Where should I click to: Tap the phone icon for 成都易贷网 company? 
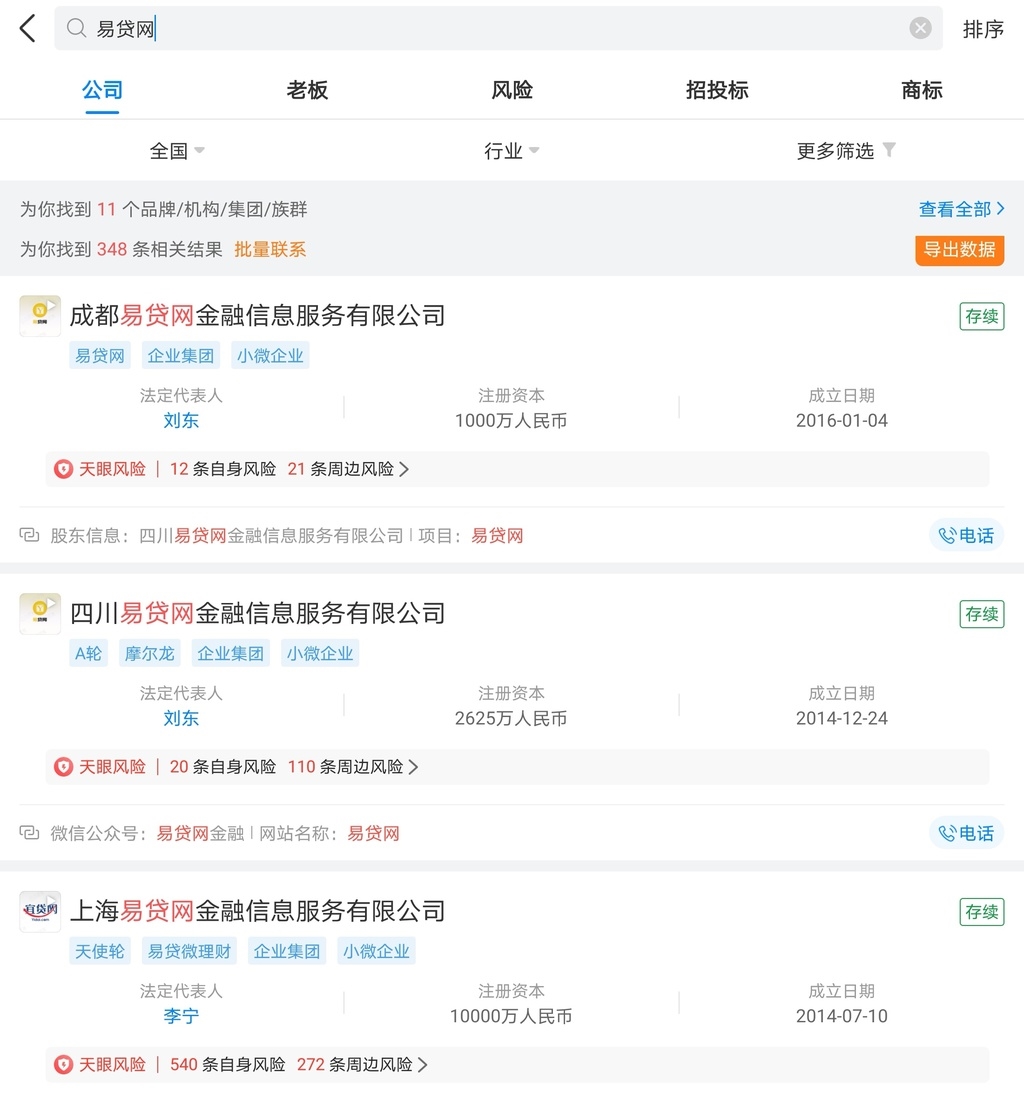(x=966, y=535)
